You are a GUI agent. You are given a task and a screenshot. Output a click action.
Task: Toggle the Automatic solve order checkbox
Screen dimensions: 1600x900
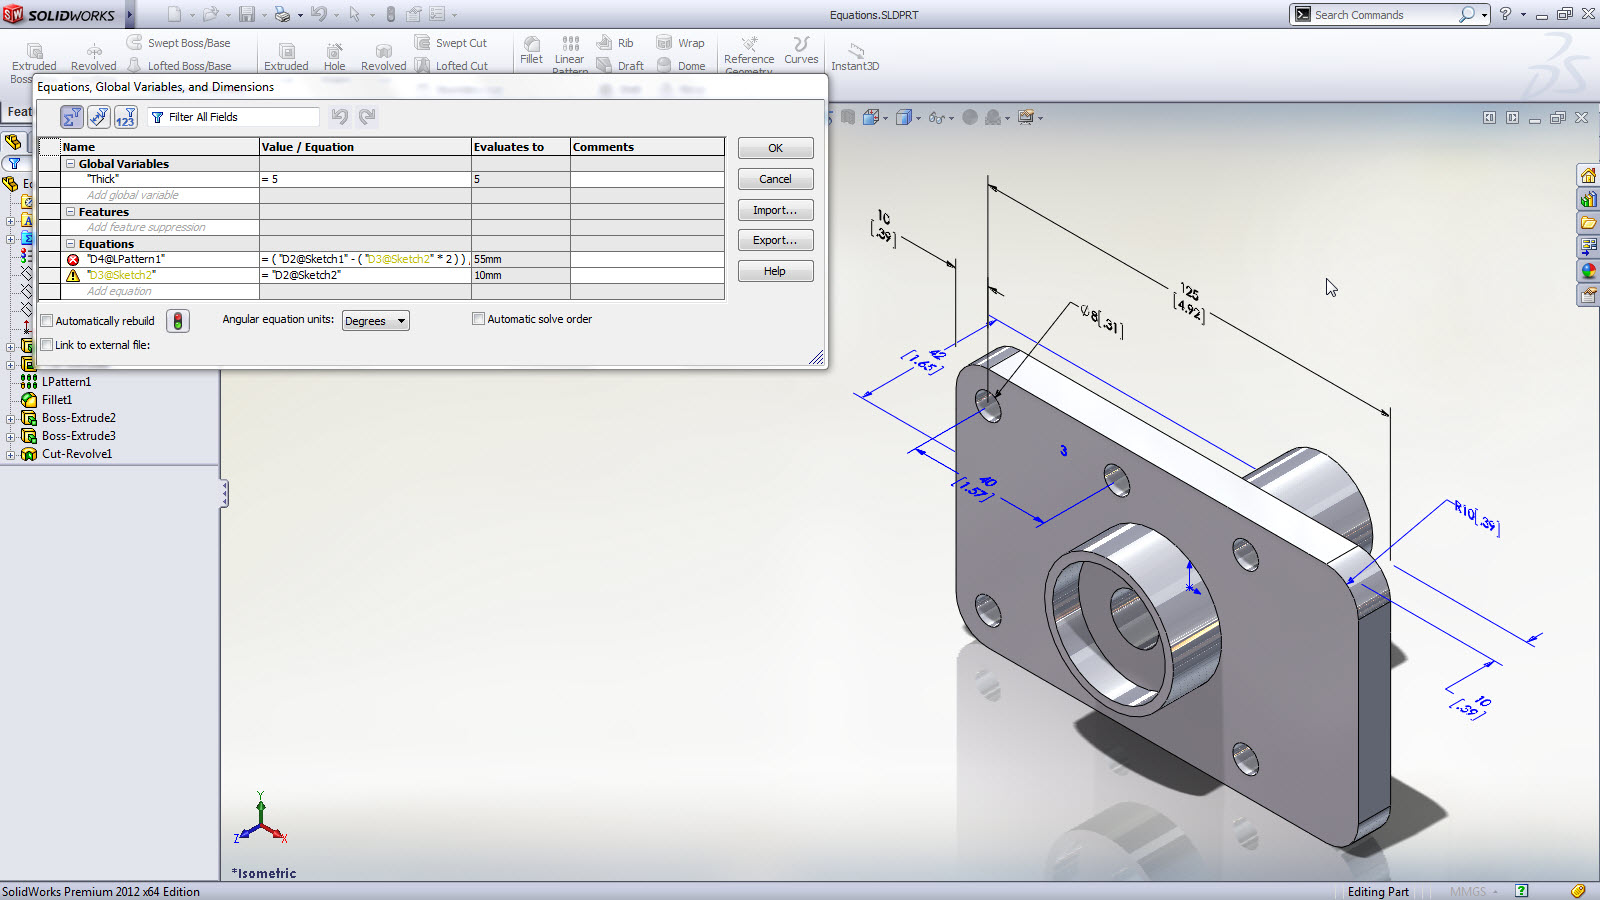pyautogui.click(x=479, y=319)
